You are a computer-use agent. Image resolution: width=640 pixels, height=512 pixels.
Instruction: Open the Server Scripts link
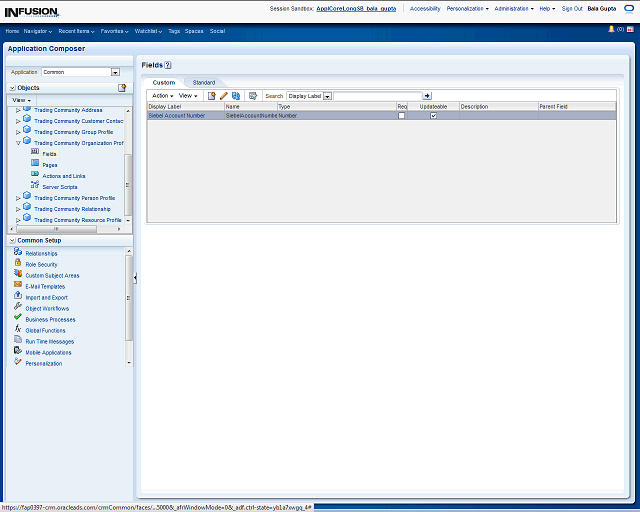tap(59, 187)
